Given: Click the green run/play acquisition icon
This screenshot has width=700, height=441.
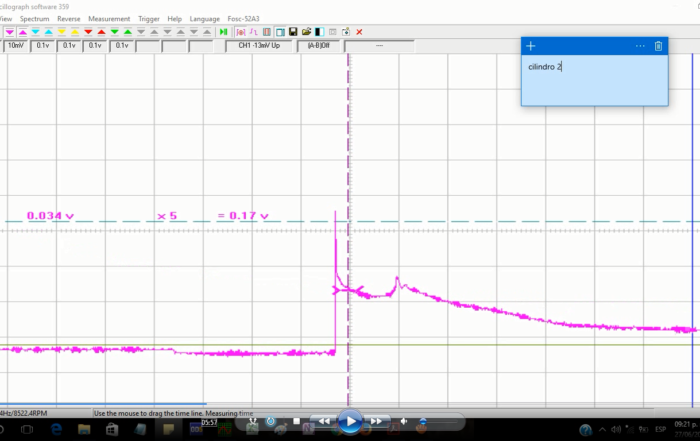Looking at the screenshot, I should (224, 32).
